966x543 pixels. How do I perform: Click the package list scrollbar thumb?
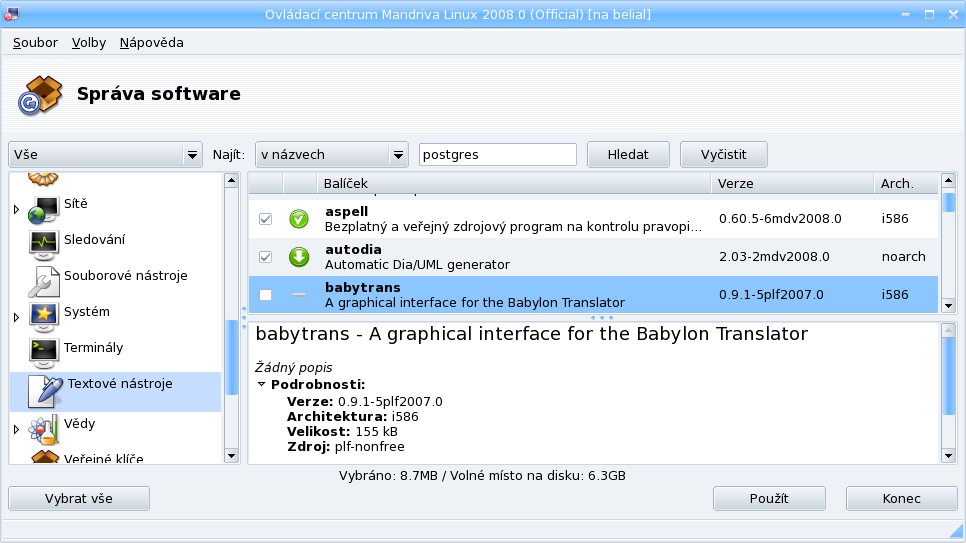(x=949, y=202)
